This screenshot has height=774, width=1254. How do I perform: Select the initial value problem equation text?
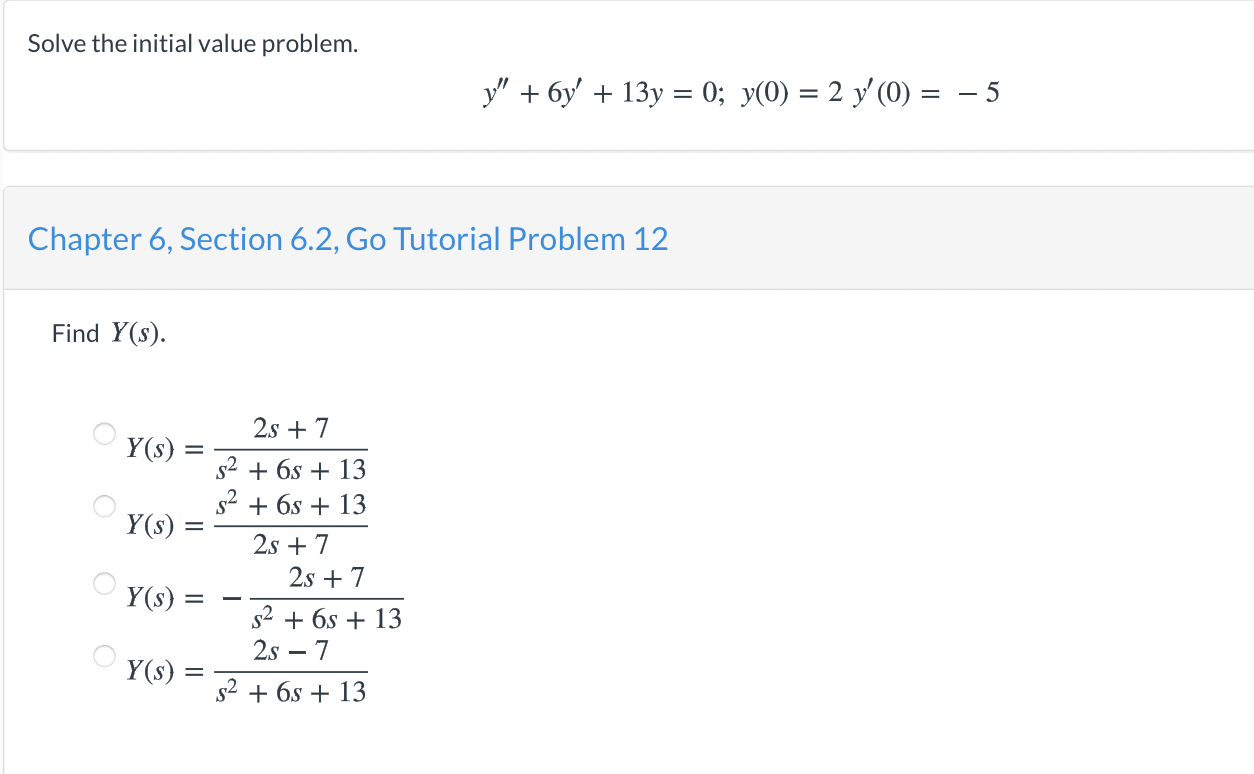coord(740,91)
